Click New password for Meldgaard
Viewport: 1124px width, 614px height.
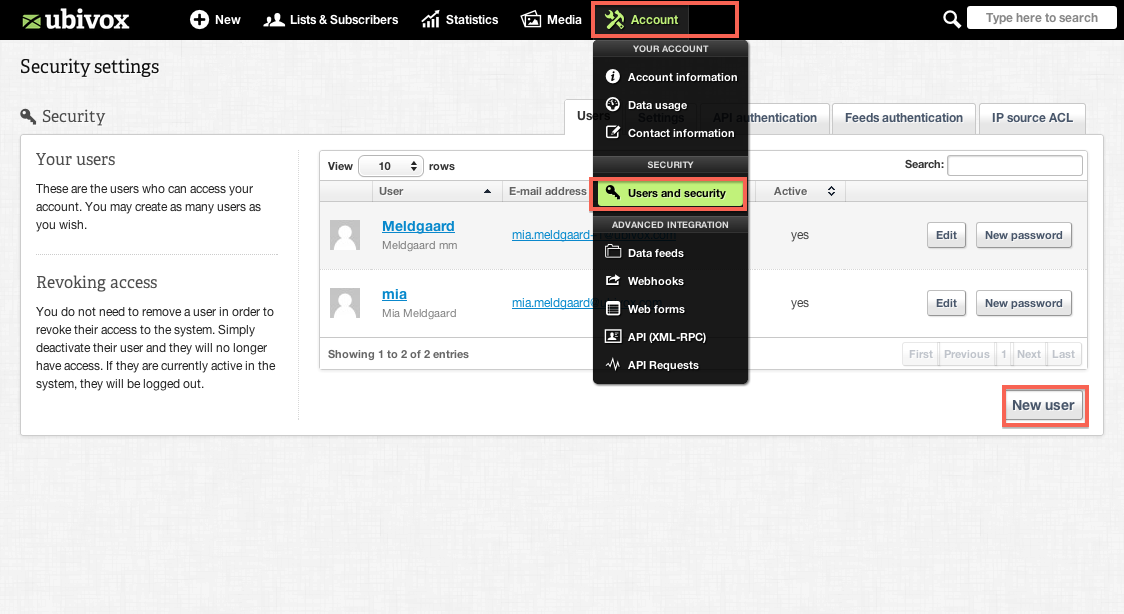coord(1024,235)
